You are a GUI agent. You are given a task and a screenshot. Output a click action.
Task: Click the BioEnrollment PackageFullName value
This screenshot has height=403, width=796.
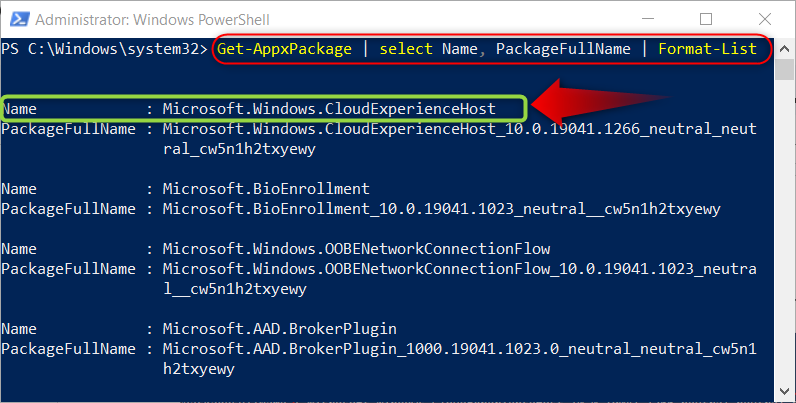pos(441,209)
